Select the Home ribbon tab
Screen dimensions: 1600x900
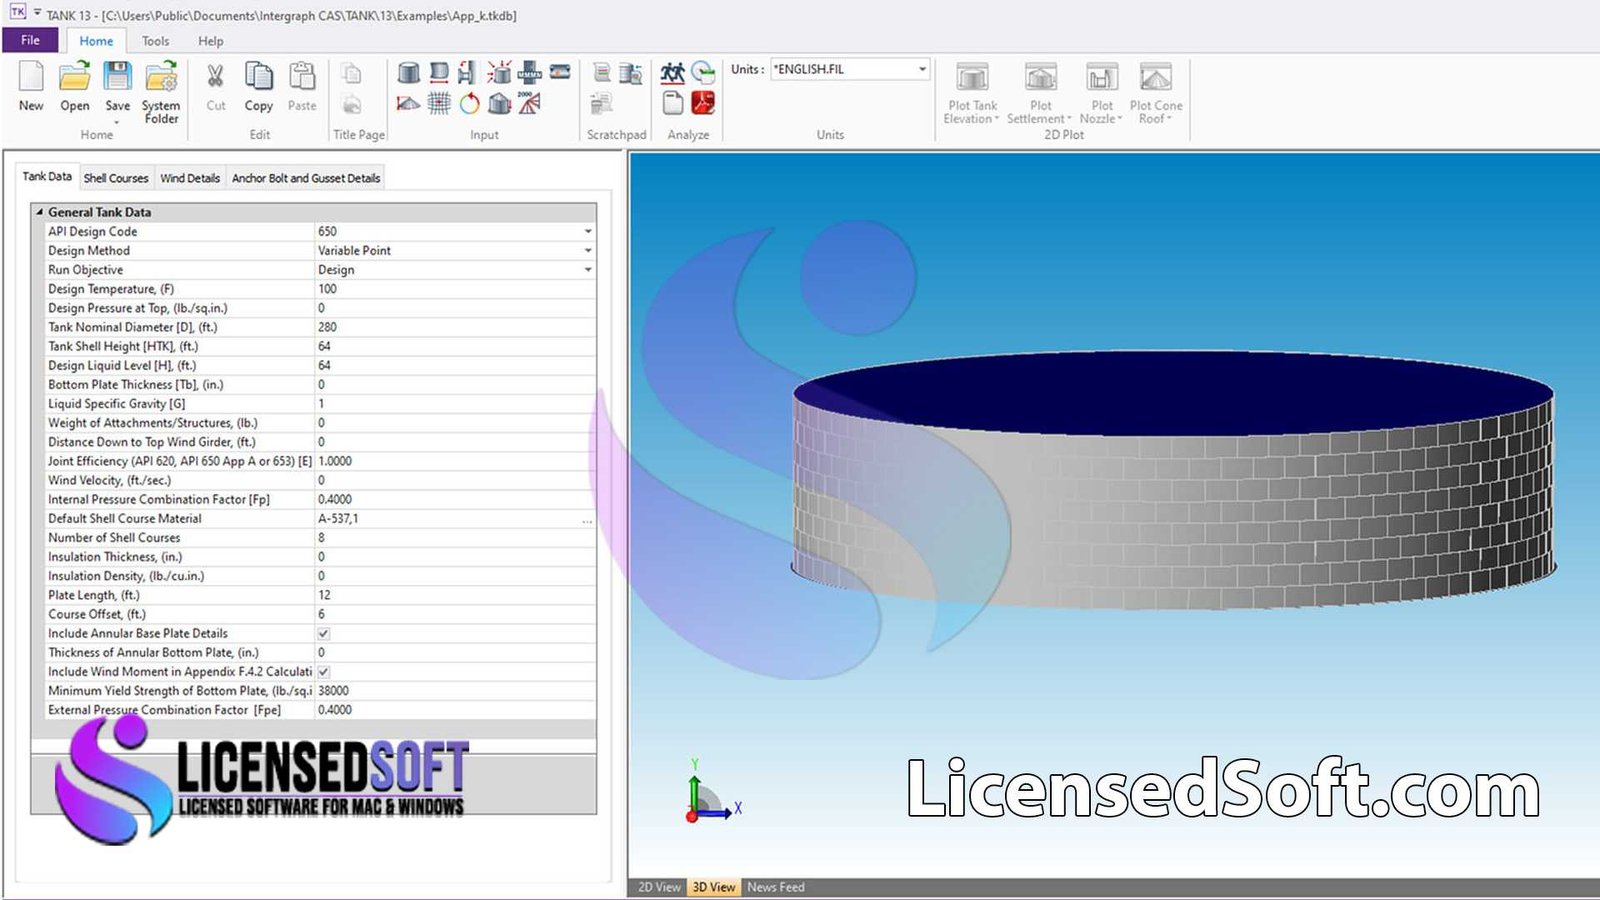tap(96, 41)
